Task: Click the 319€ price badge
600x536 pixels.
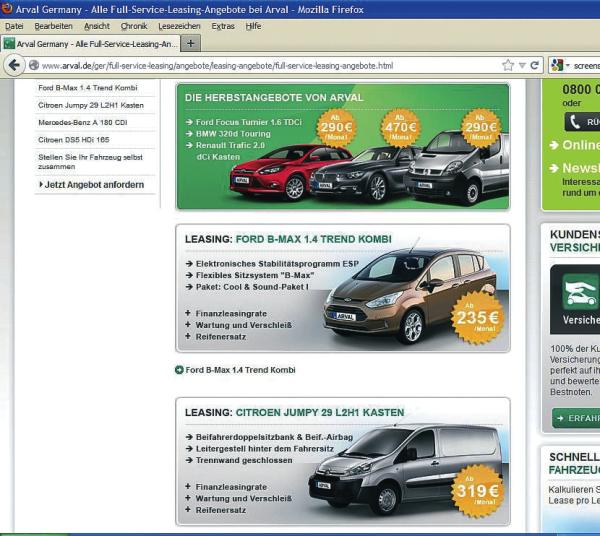Action: pos(478,491)
